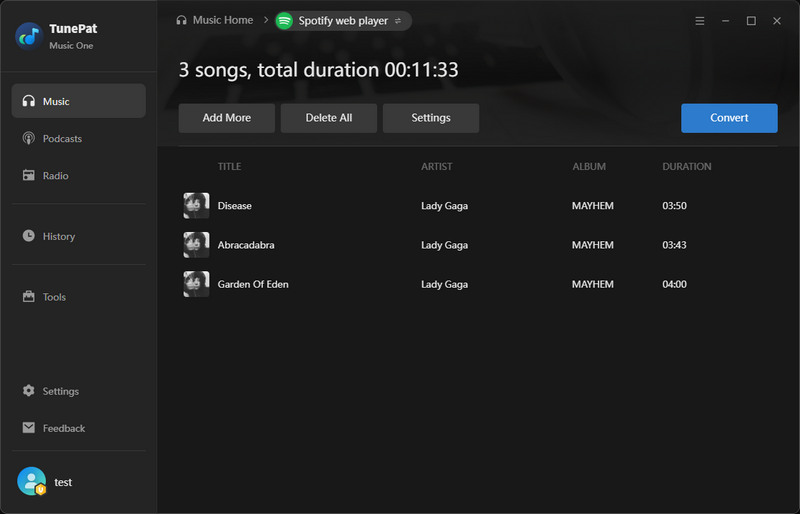This screenshot has height=514, width=800.
Task: Click the 3 songs total duration heading
Action: tap(318, 70)
